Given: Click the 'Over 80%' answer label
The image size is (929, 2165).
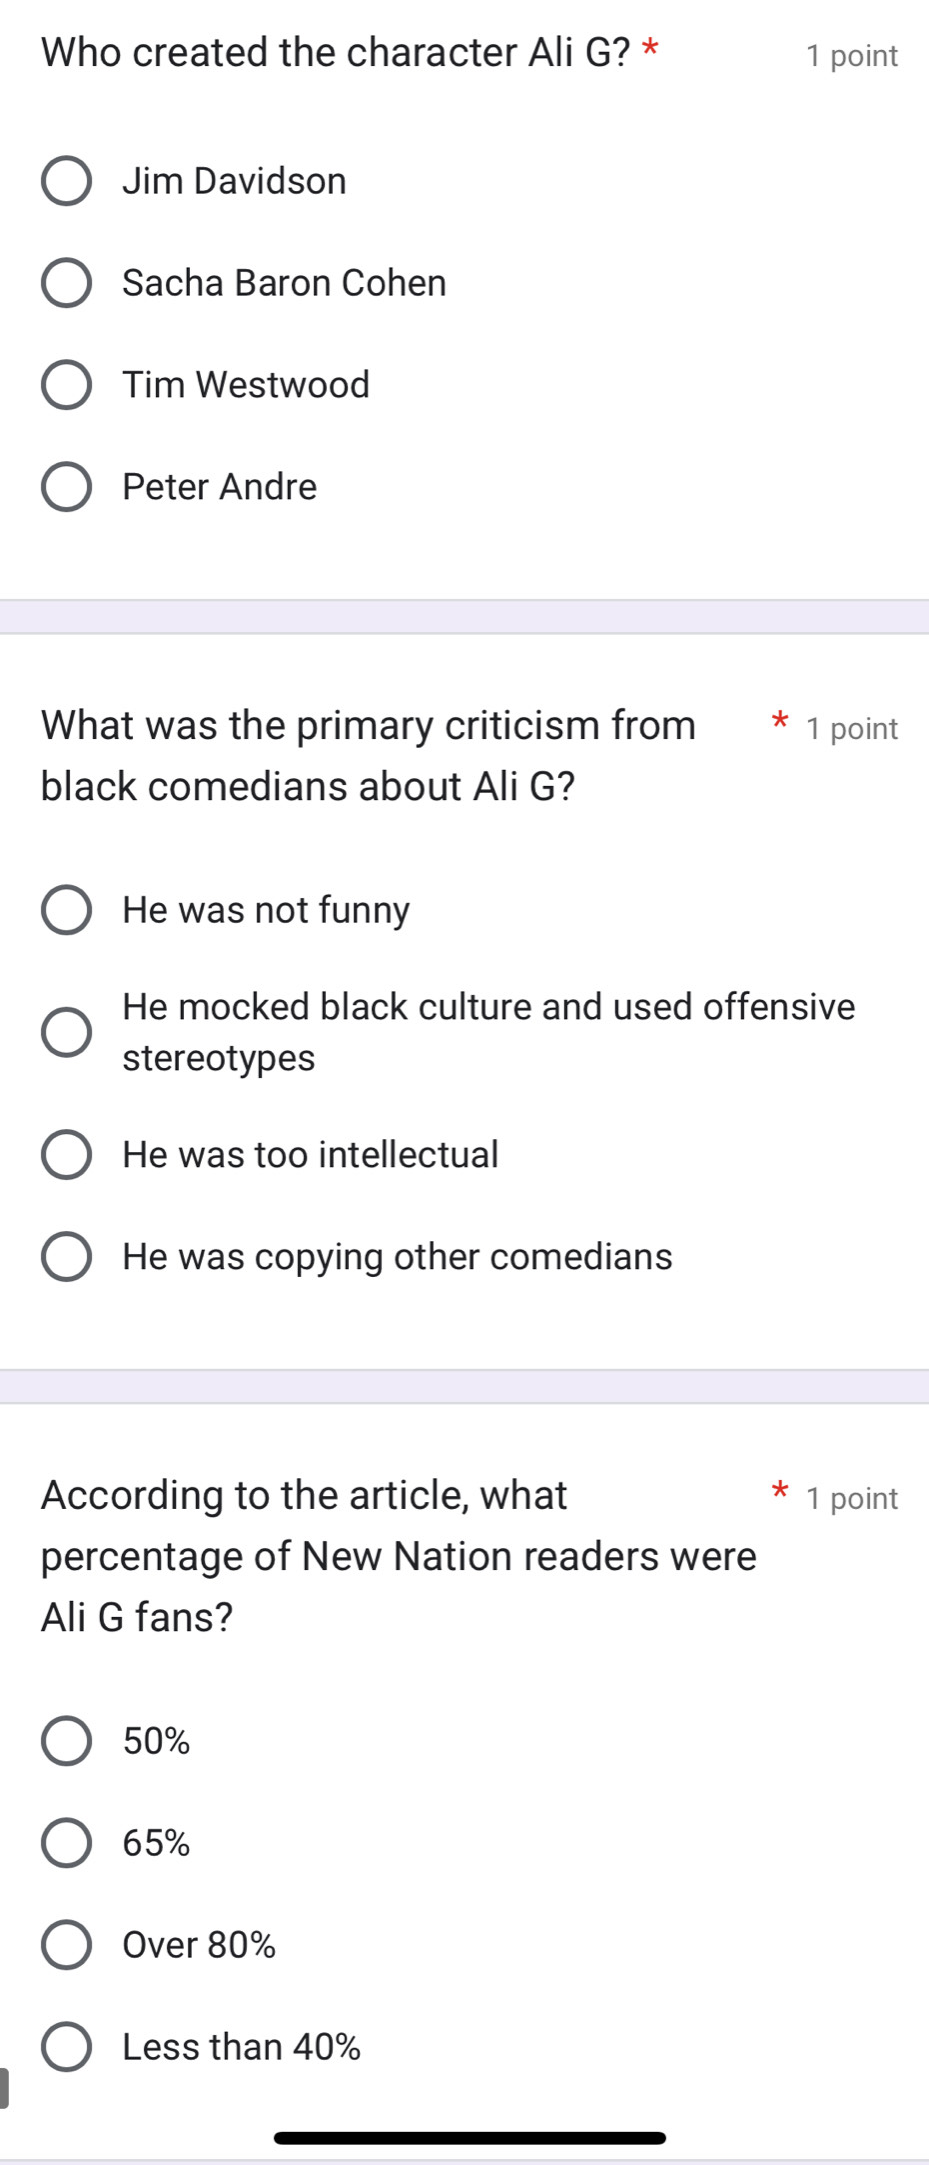Looking at the screenshot, I should 199,1945.
